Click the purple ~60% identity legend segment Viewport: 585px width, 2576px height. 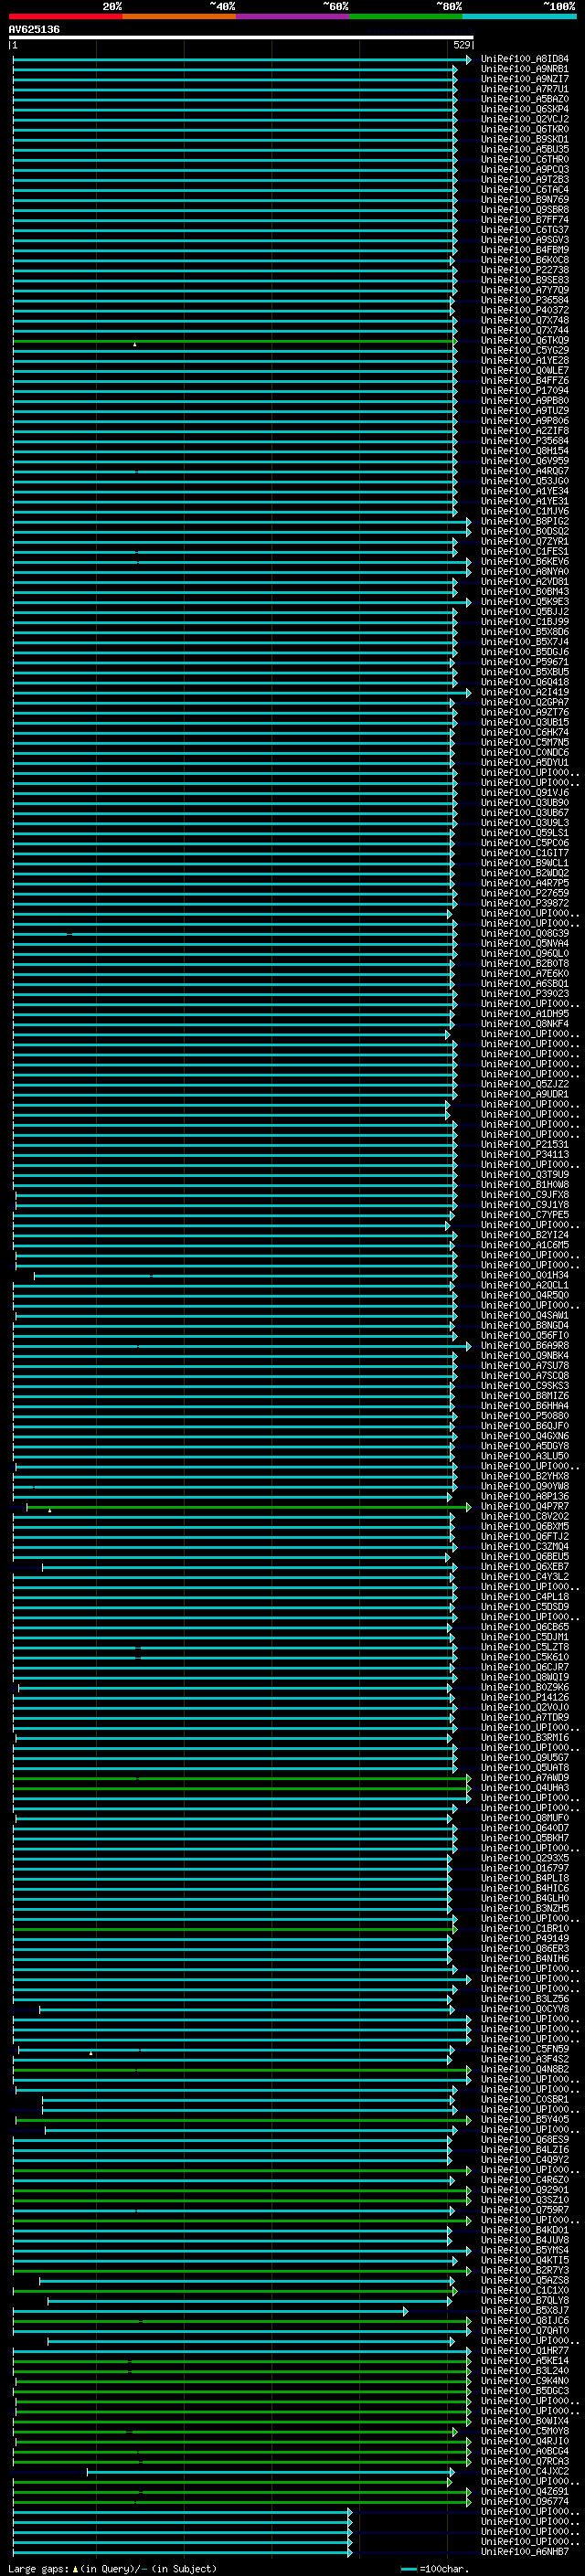292,16
